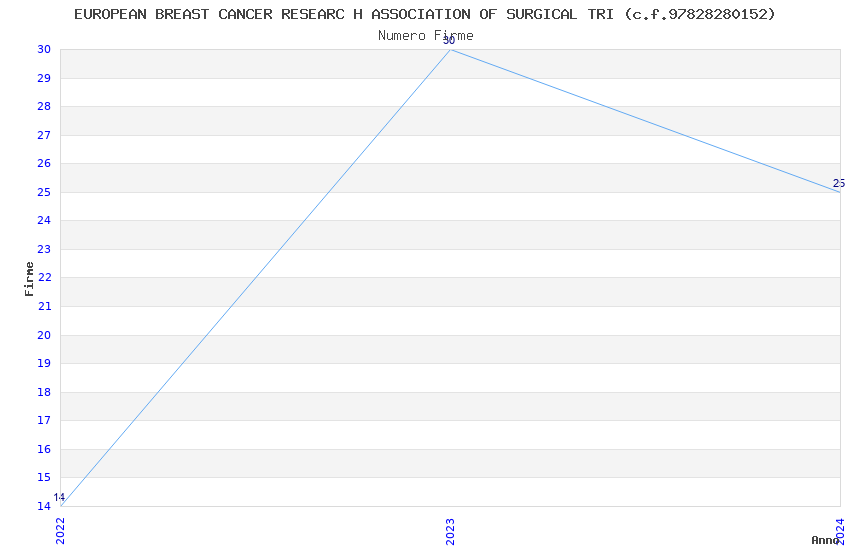
Task: Click the data label 25 for 2024
Action: (x=839, y=183)
